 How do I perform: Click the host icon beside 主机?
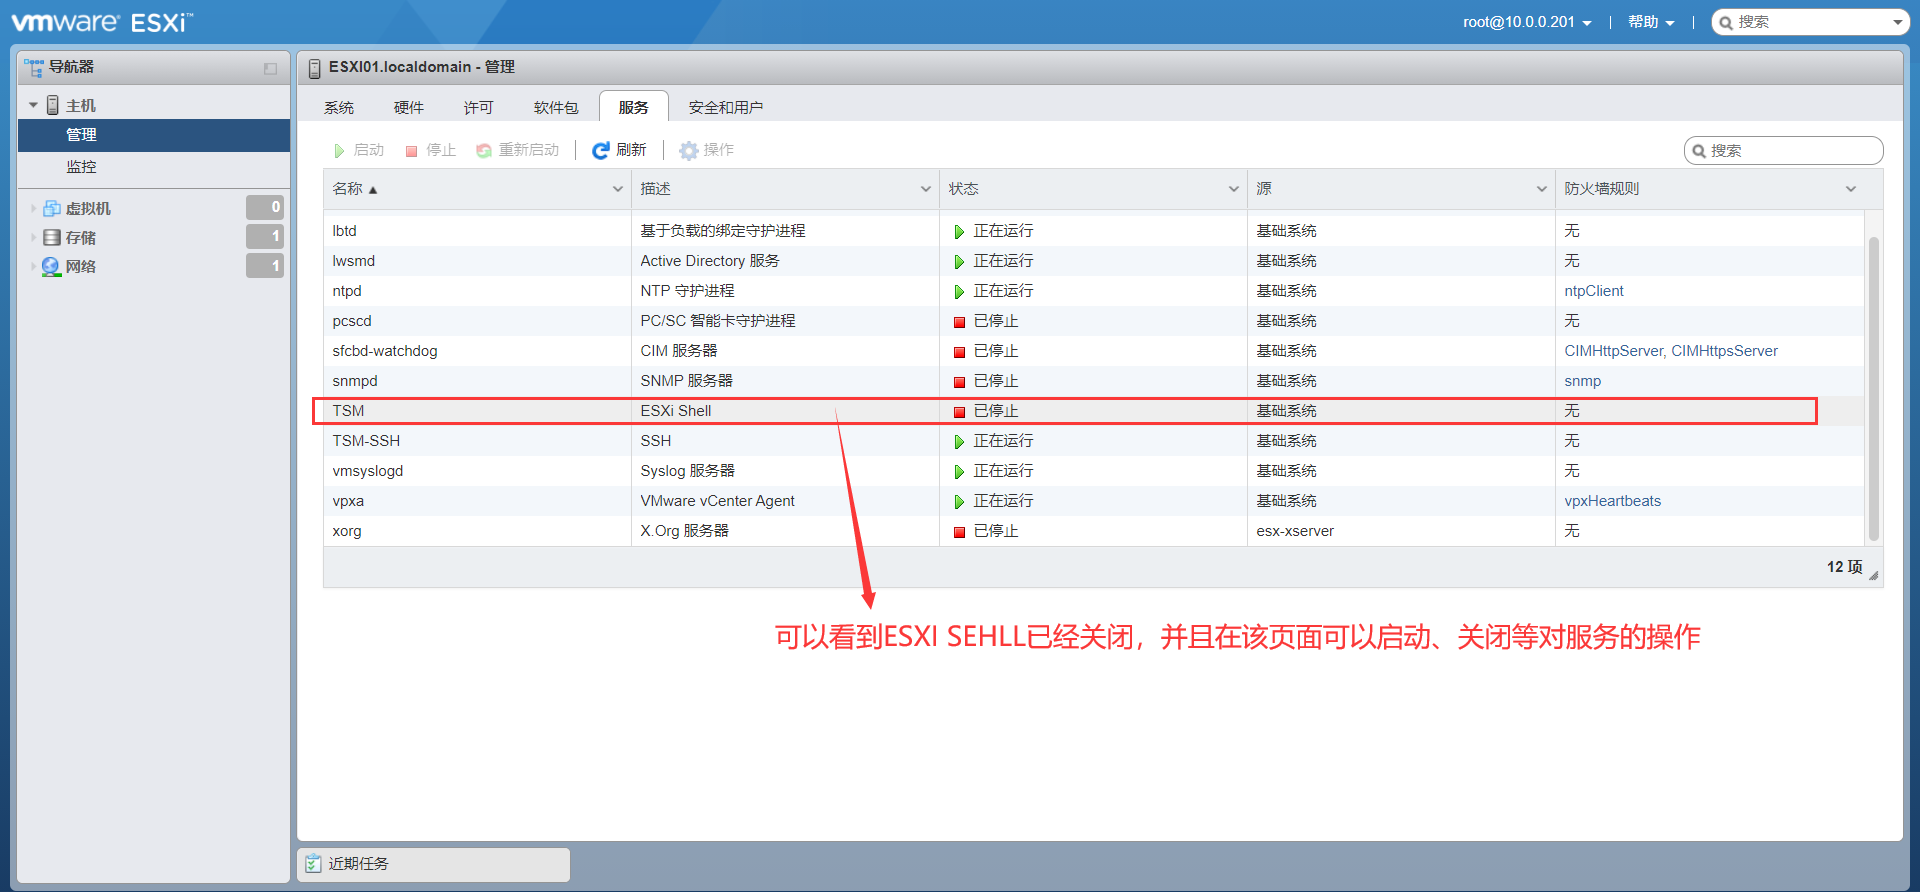53,105
